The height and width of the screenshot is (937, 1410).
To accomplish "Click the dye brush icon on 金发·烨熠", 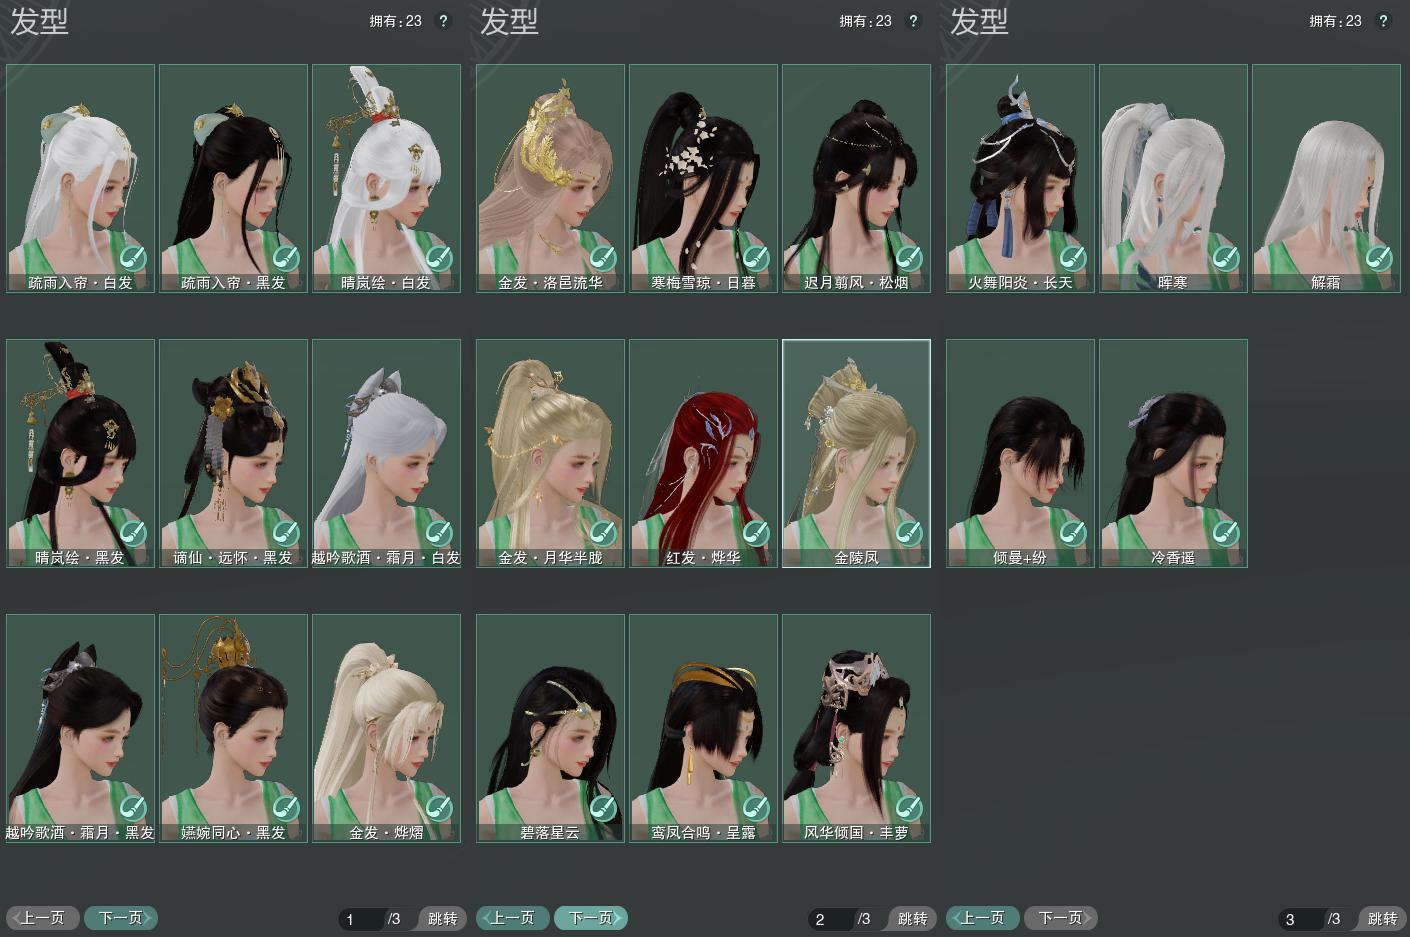I will click(x=439, y=808).
